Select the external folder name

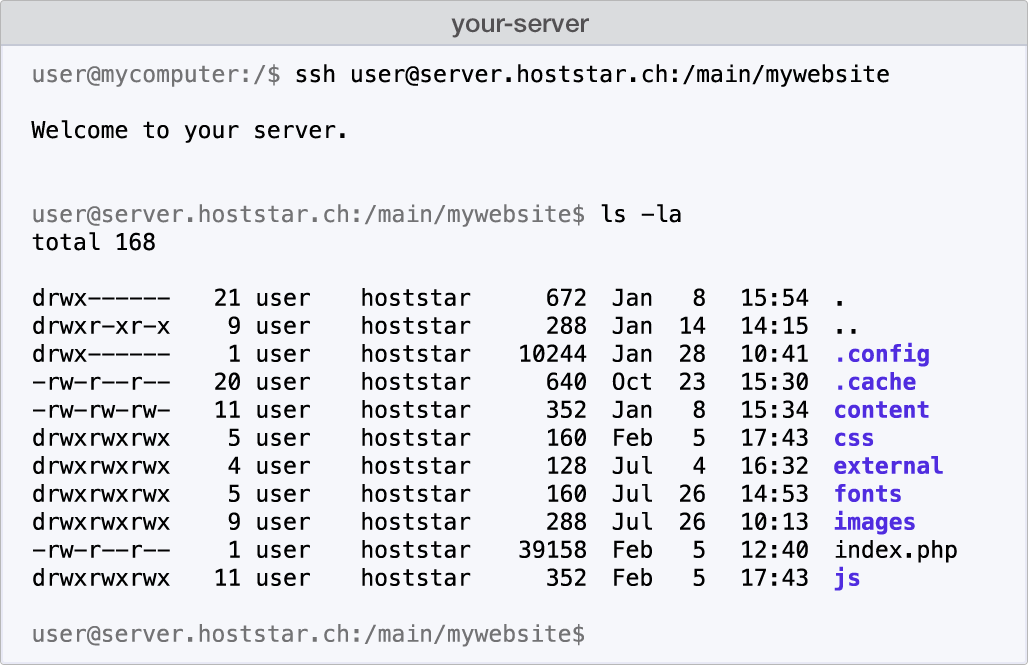888,466
